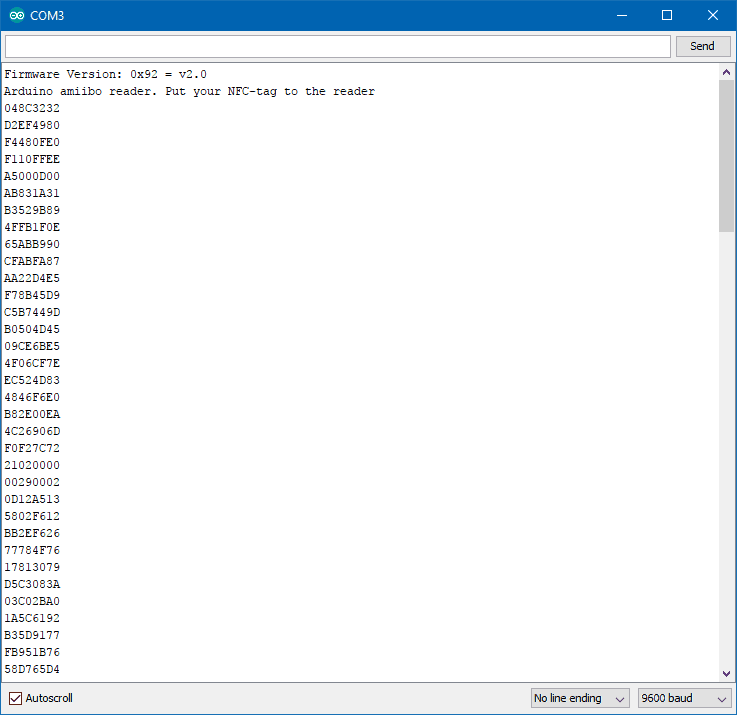Click the output line 1A5C6192
The height and width of the screenshot is (715, 737).
(32, 618)
